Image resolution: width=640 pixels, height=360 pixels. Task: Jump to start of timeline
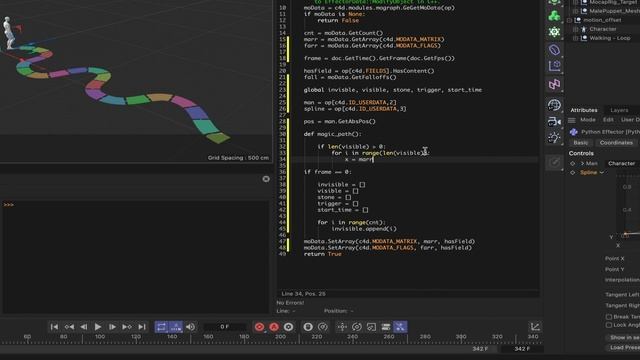coord(54,327)
